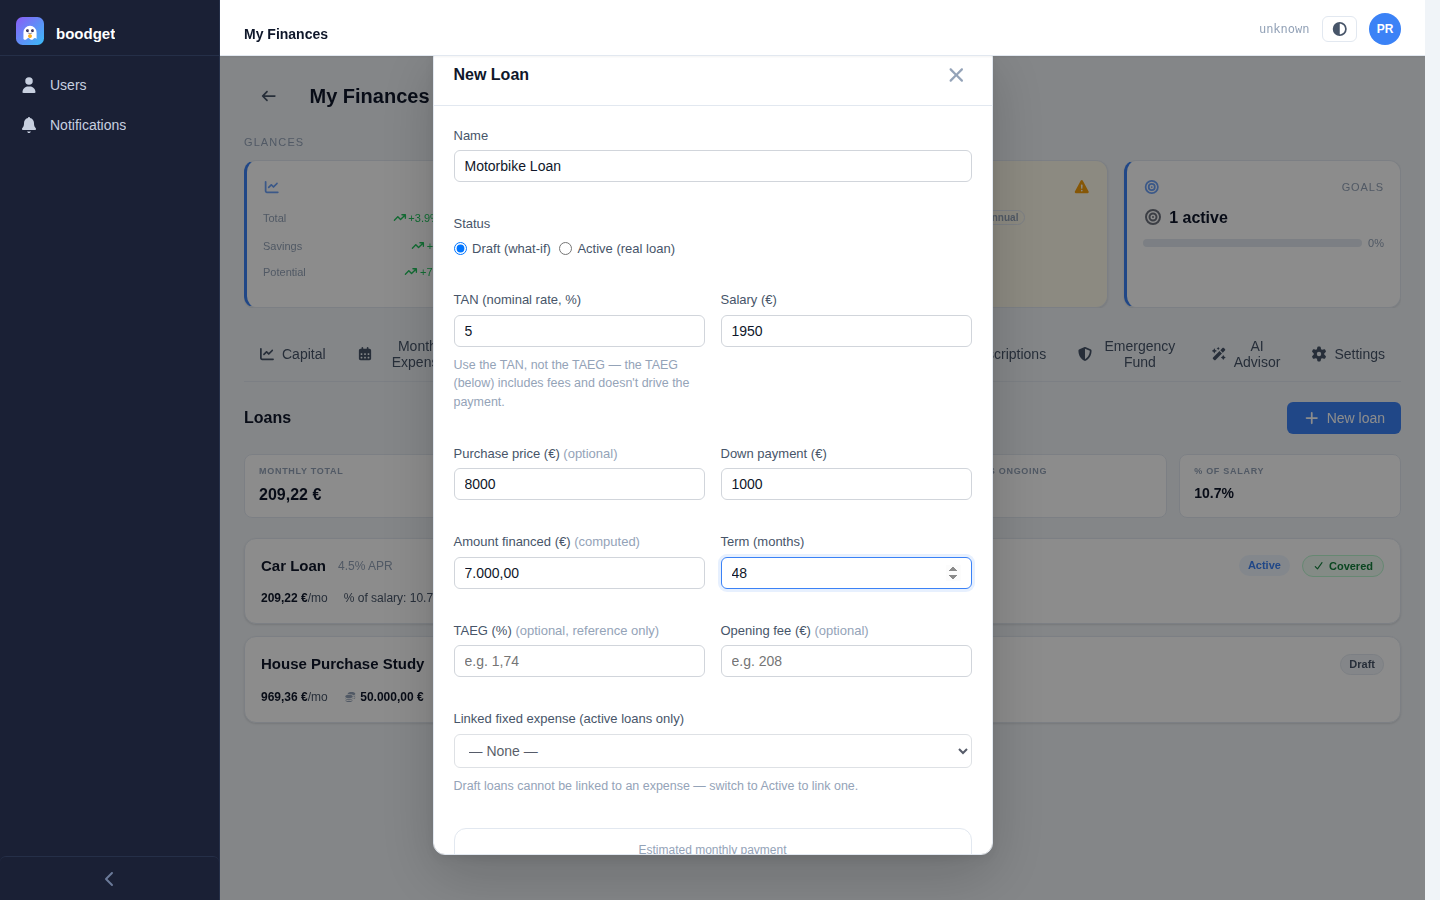Click the goals progress bar

[1252, 243]
